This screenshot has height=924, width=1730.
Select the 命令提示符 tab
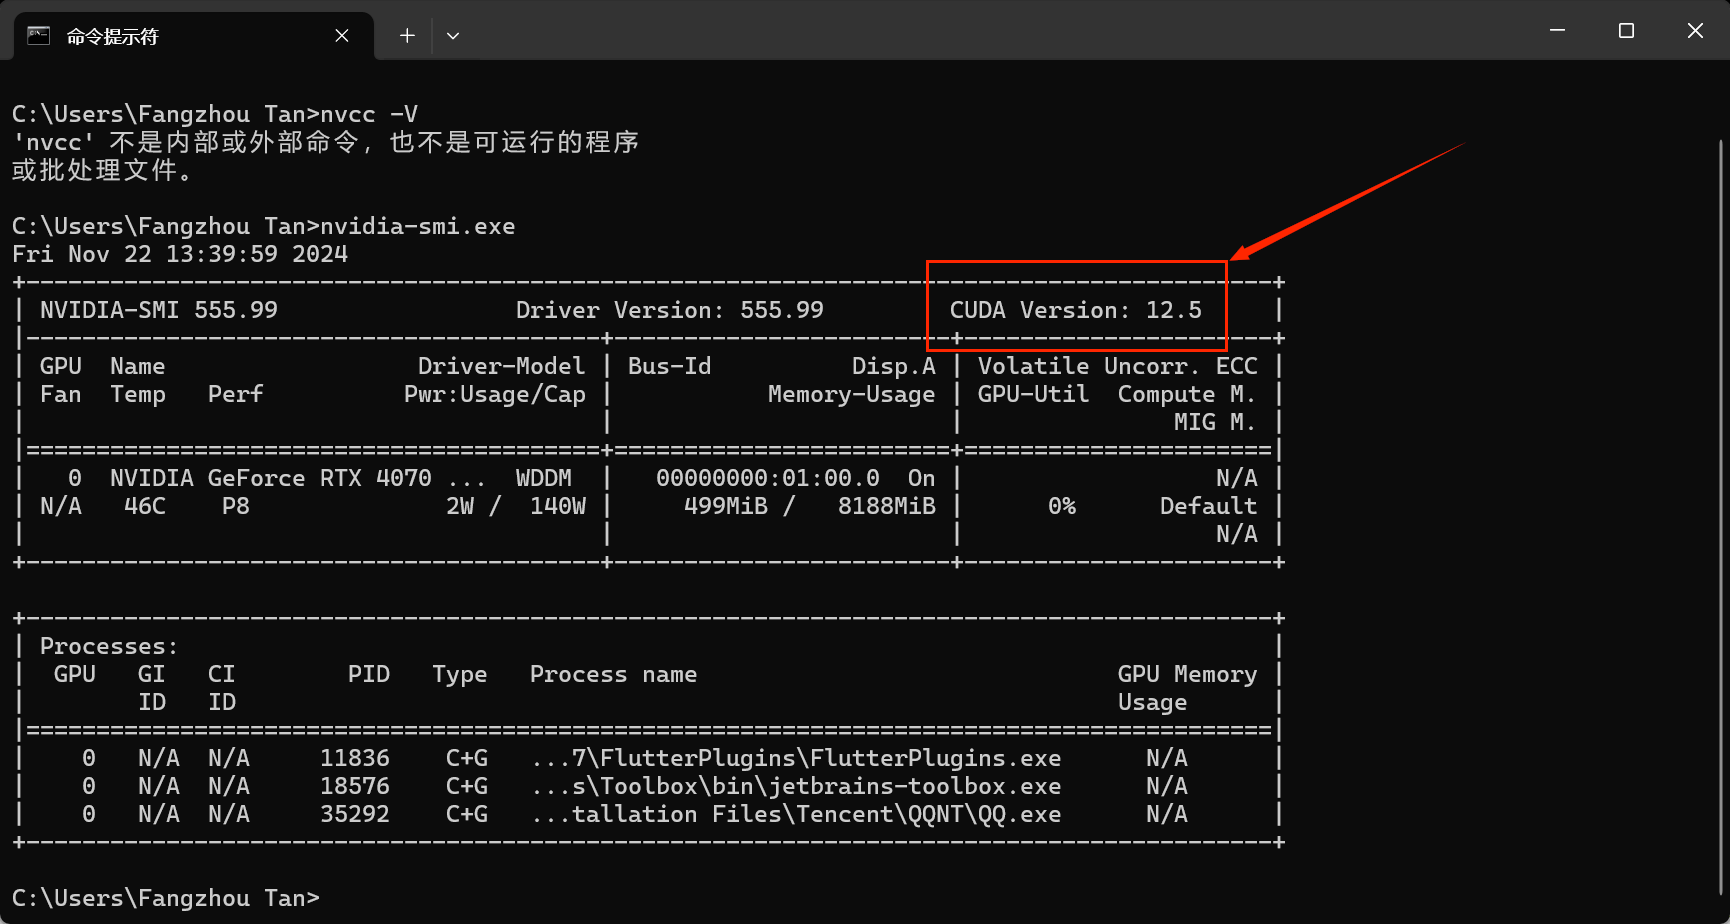pyautogui.click(x=193, y=36)
